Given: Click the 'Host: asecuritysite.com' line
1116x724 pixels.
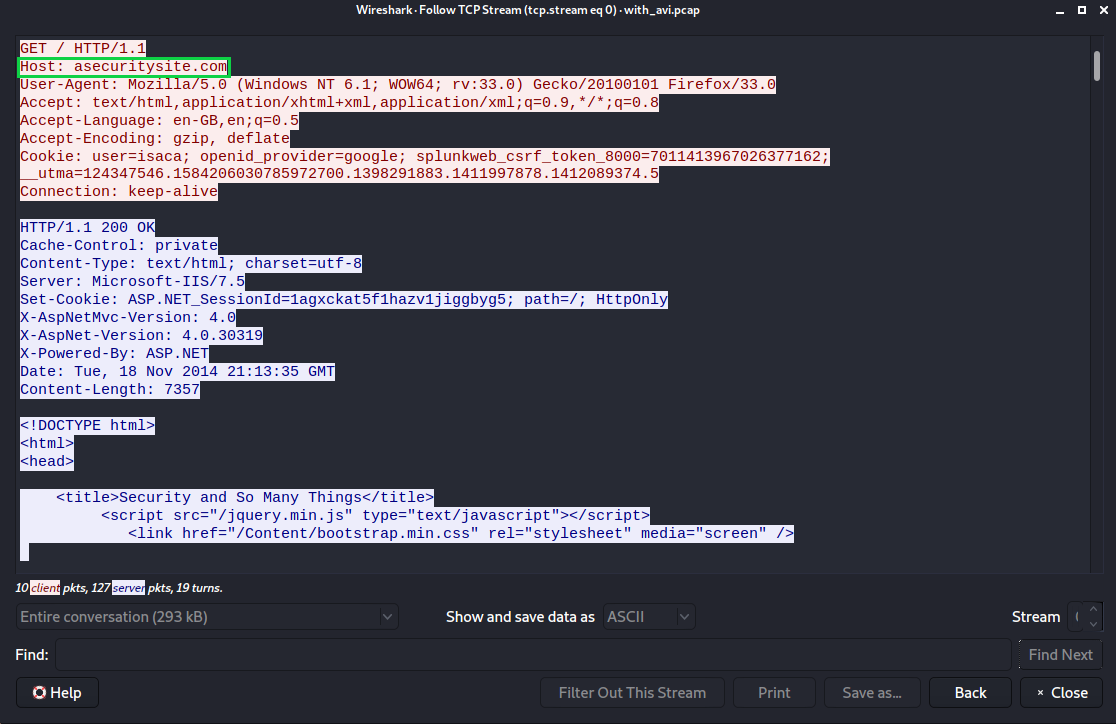Looking at the screenshot, I should tap(124, 67).
